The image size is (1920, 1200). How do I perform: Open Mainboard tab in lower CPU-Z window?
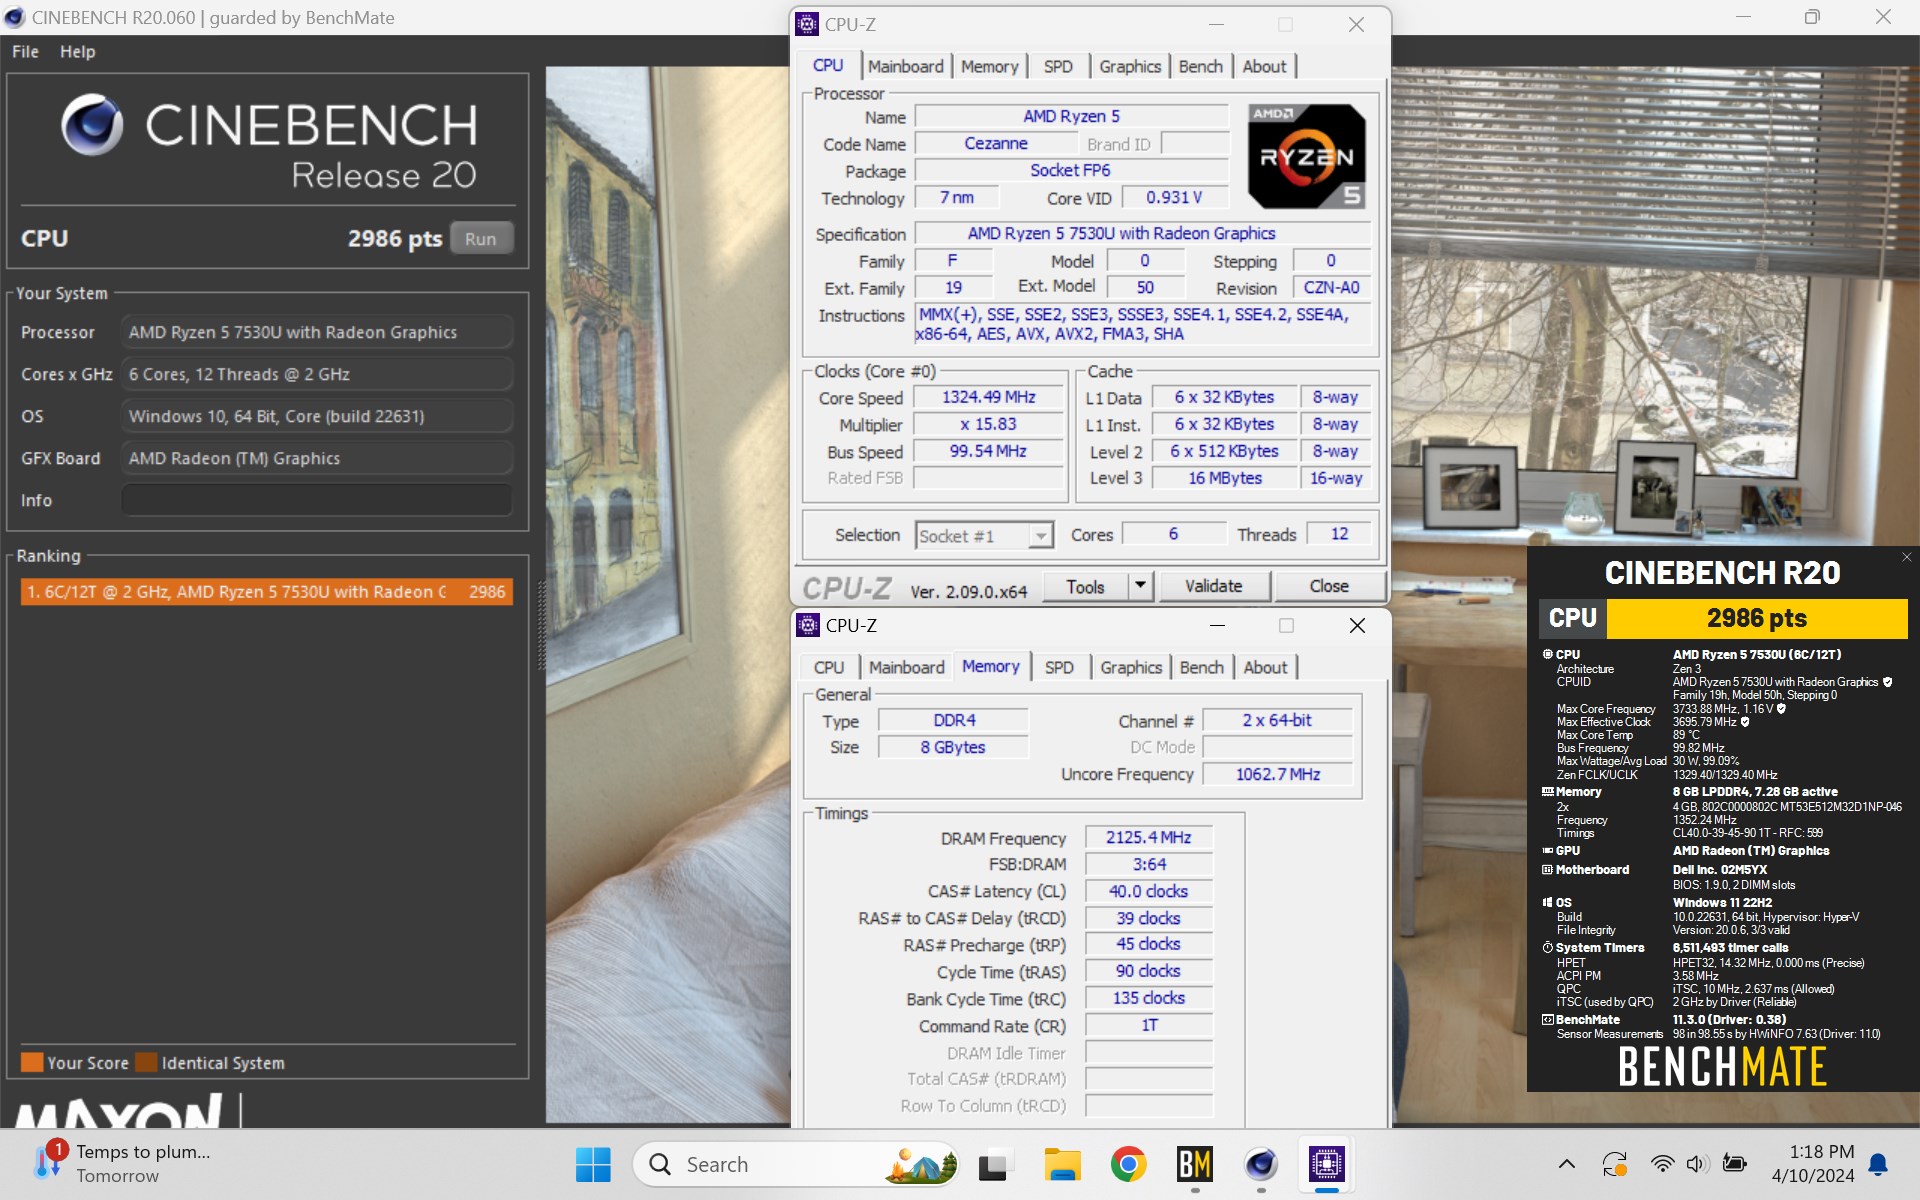pyautogui.click(x=906, y=667)
